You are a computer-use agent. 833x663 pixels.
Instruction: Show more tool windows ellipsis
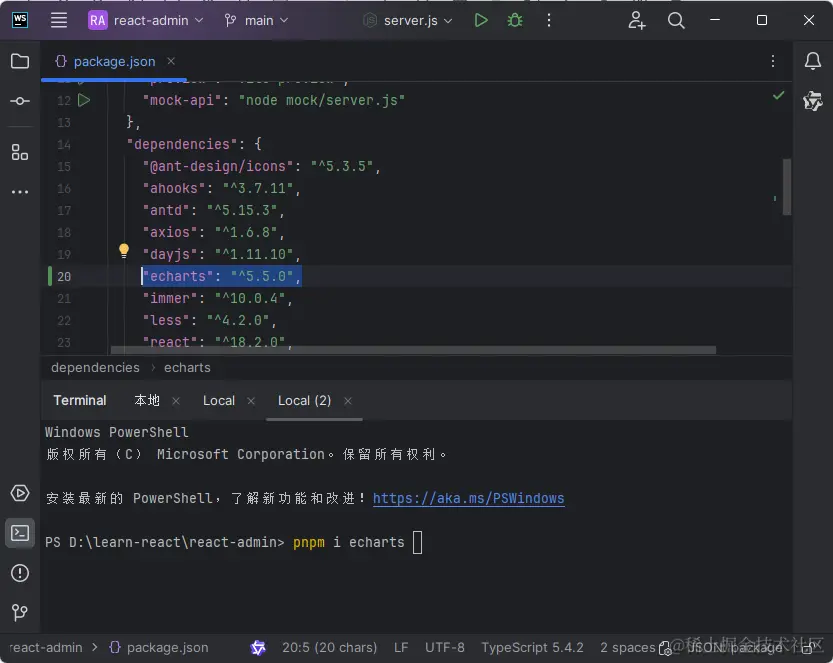[20, 192]
